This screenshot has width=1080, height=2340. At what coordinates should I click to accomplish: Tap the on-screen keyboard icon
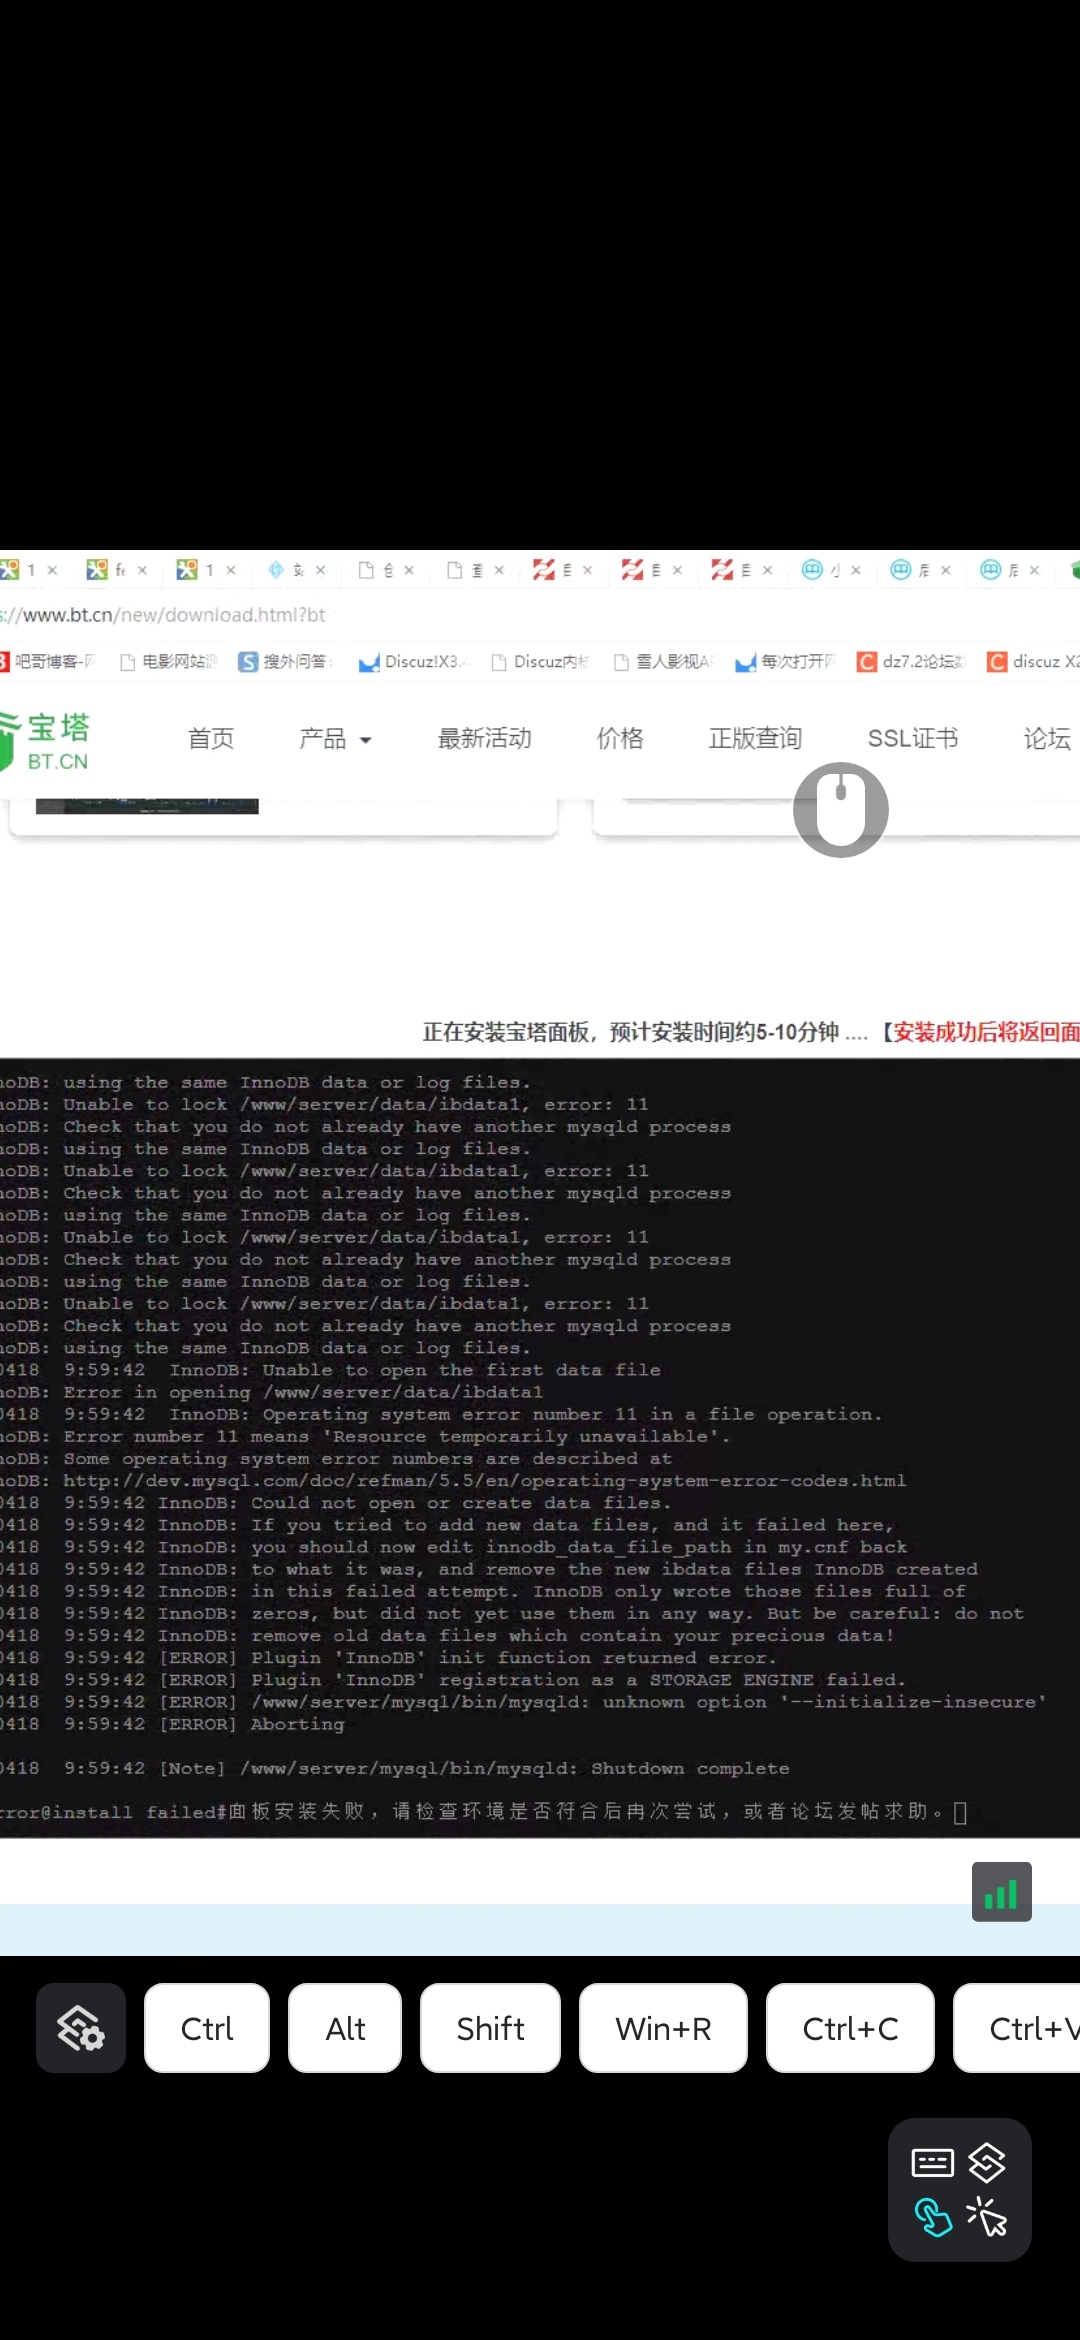933,2163
